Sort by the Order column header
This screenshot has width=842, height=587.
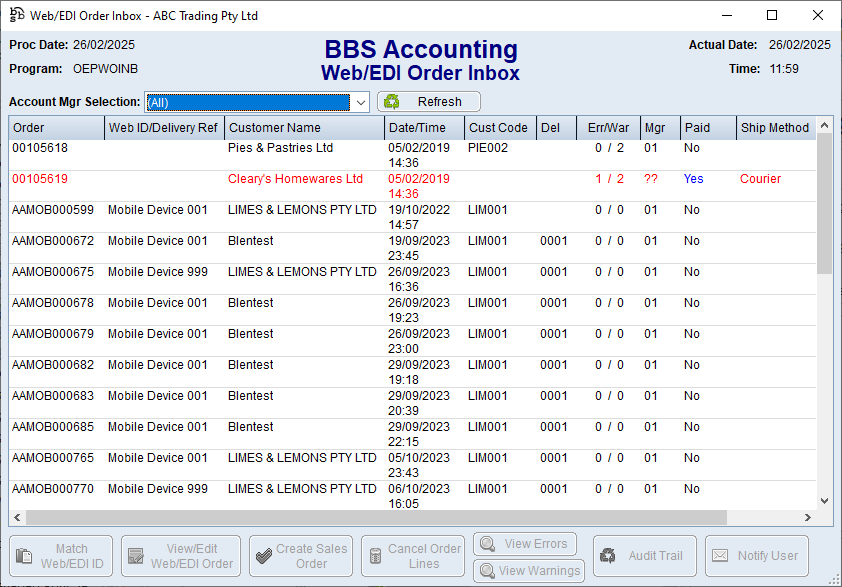56,128
